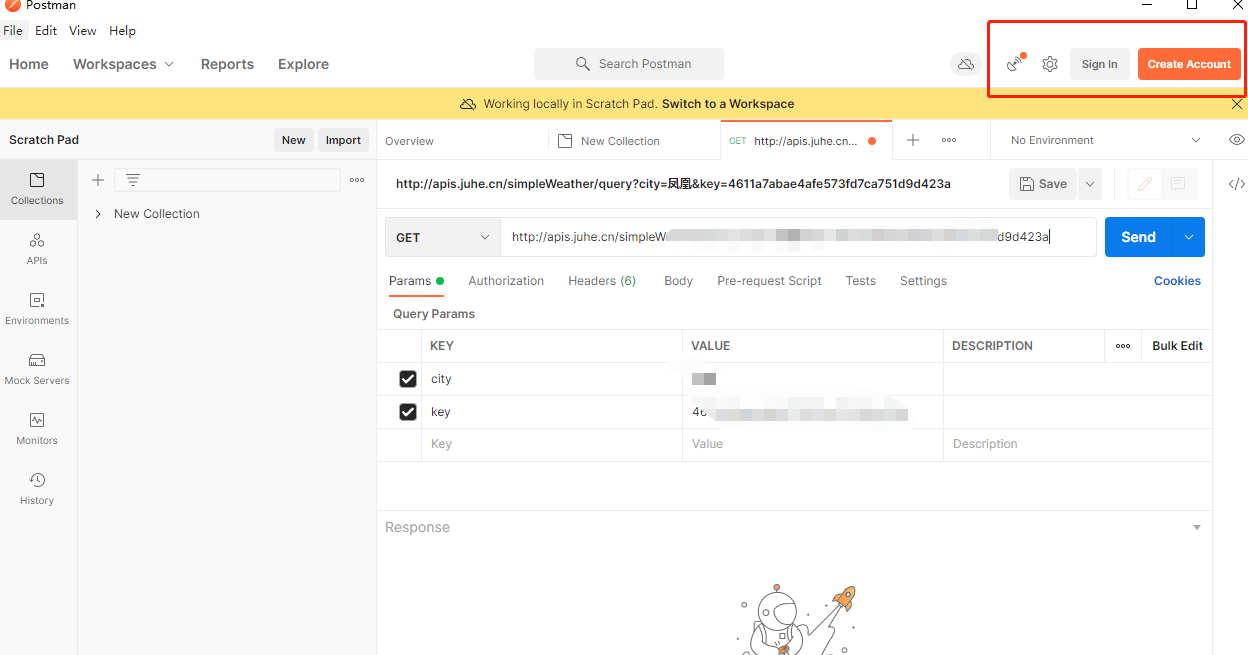Image resolution: width=1248 pixels, height=655 pixels.
Task: Switch to the Authorization tab
Action: click(506, 281)
